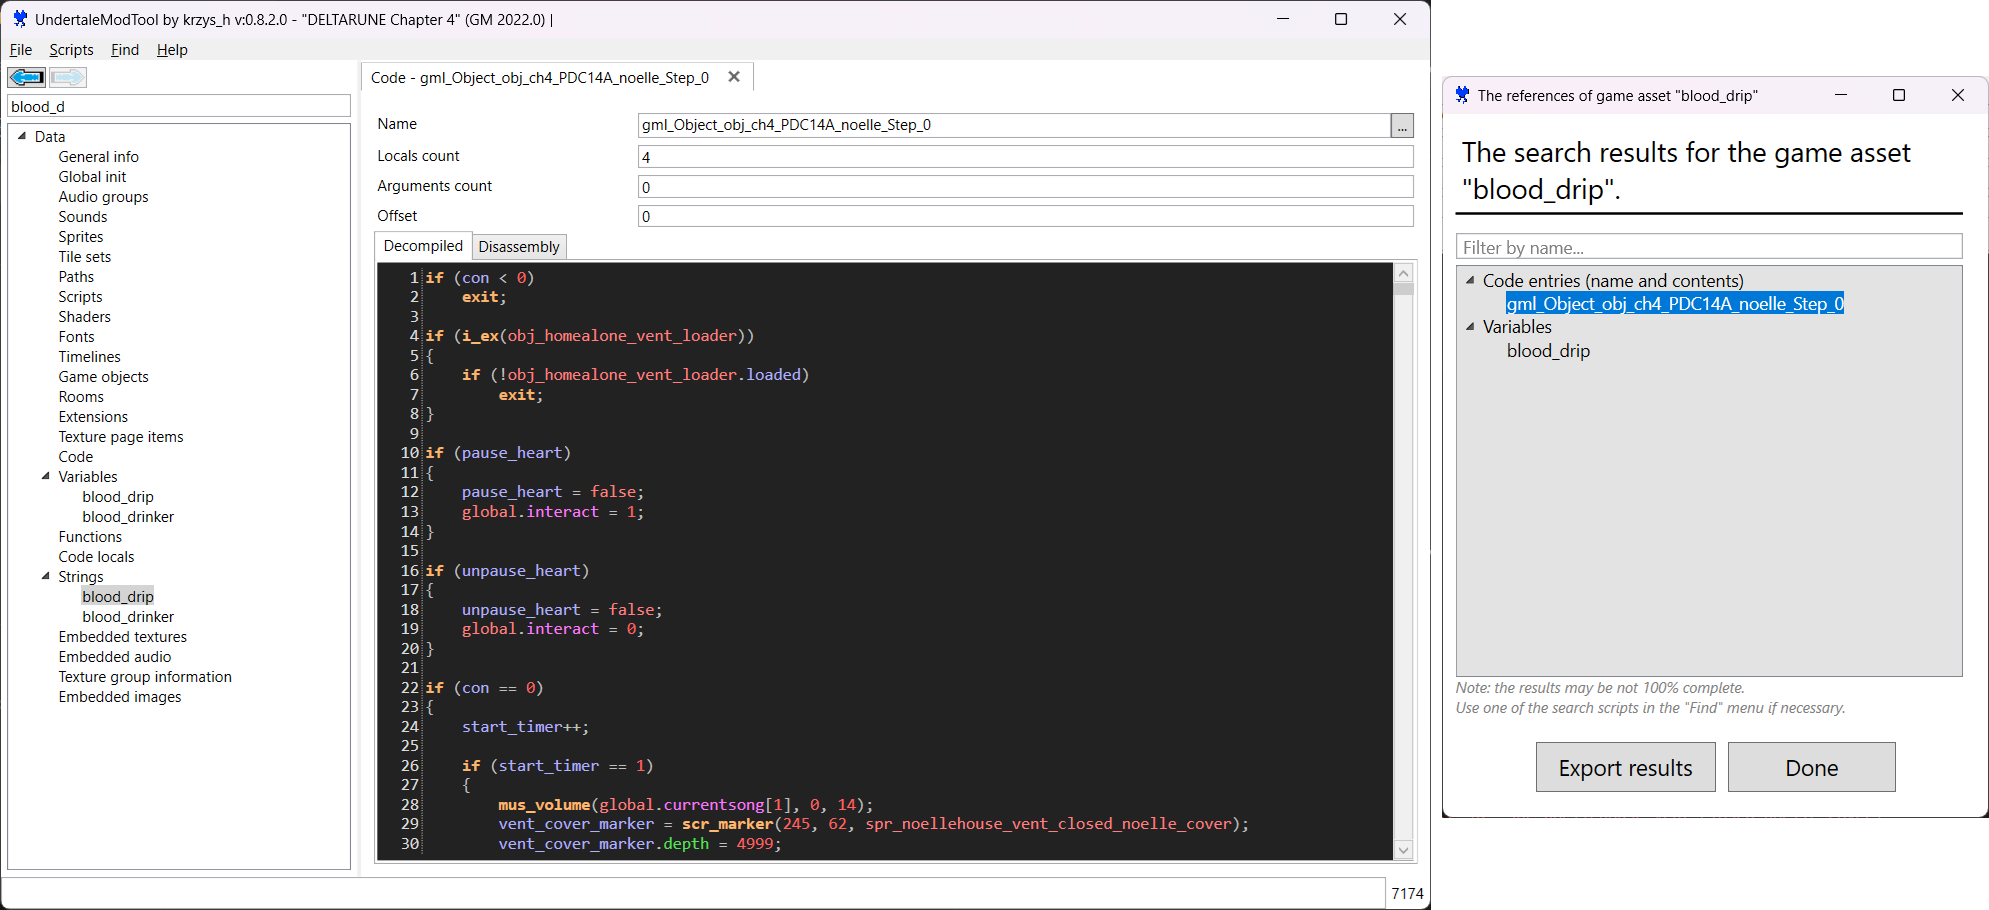The width and height of the screenshot is (1989, 910).
Task: Select Sounds in the tree
Action: [83, 217]
